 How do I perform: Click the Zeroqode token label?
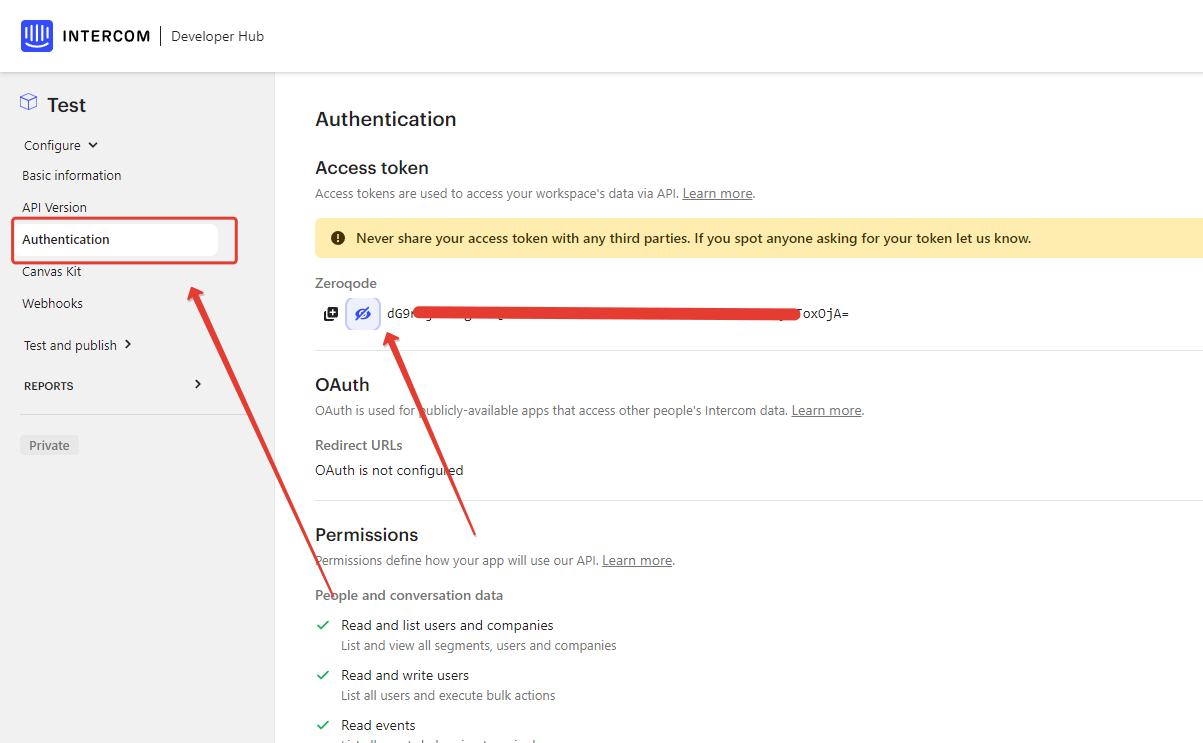346,283
